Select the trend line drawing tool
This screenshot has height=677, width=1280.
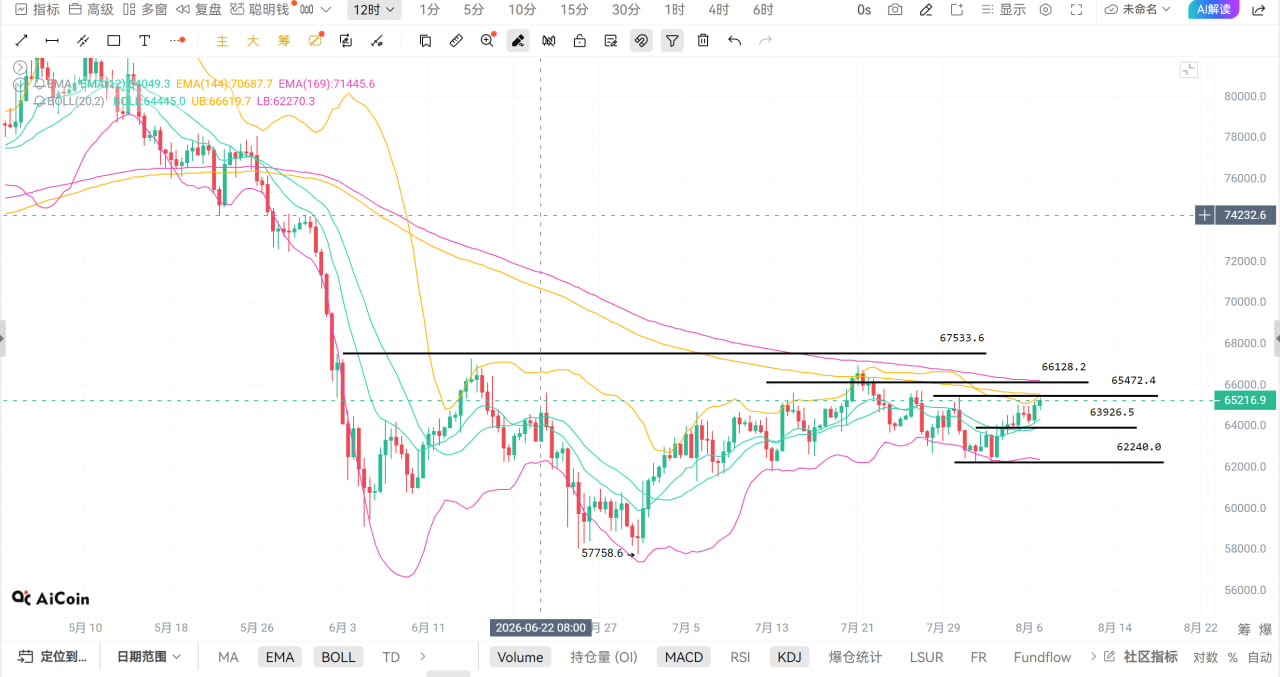[x=22, y=41]
